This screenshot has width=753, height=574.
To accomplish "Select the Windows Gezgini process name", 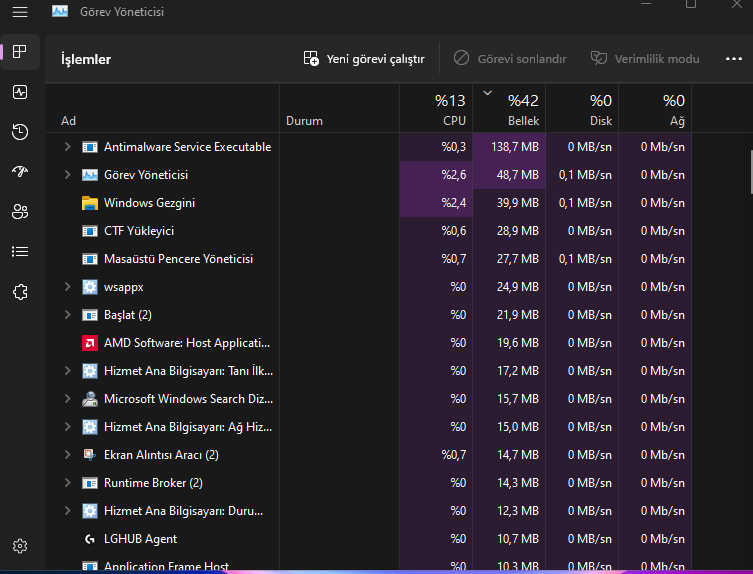I will point(149,203).
